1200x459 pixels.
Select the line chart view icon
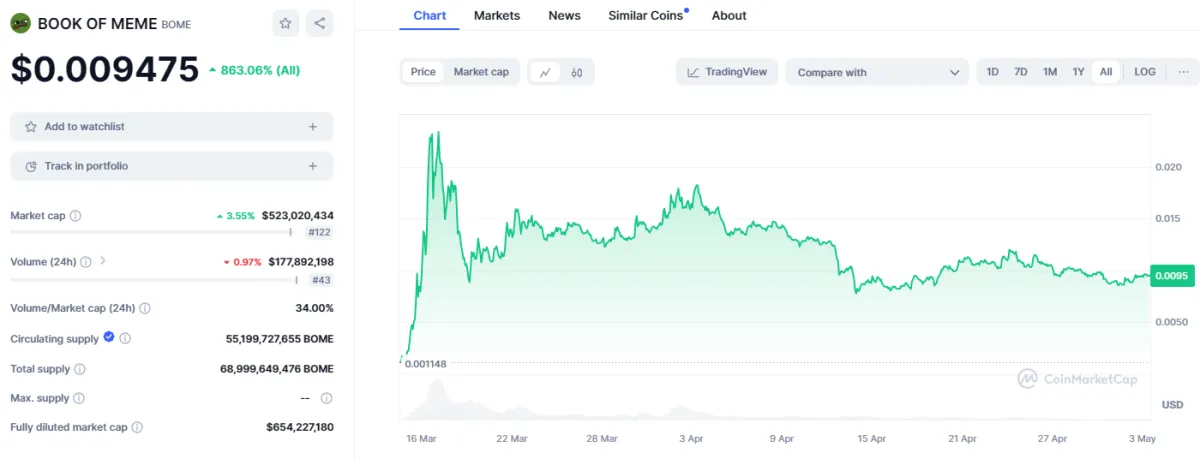(545, 72)
